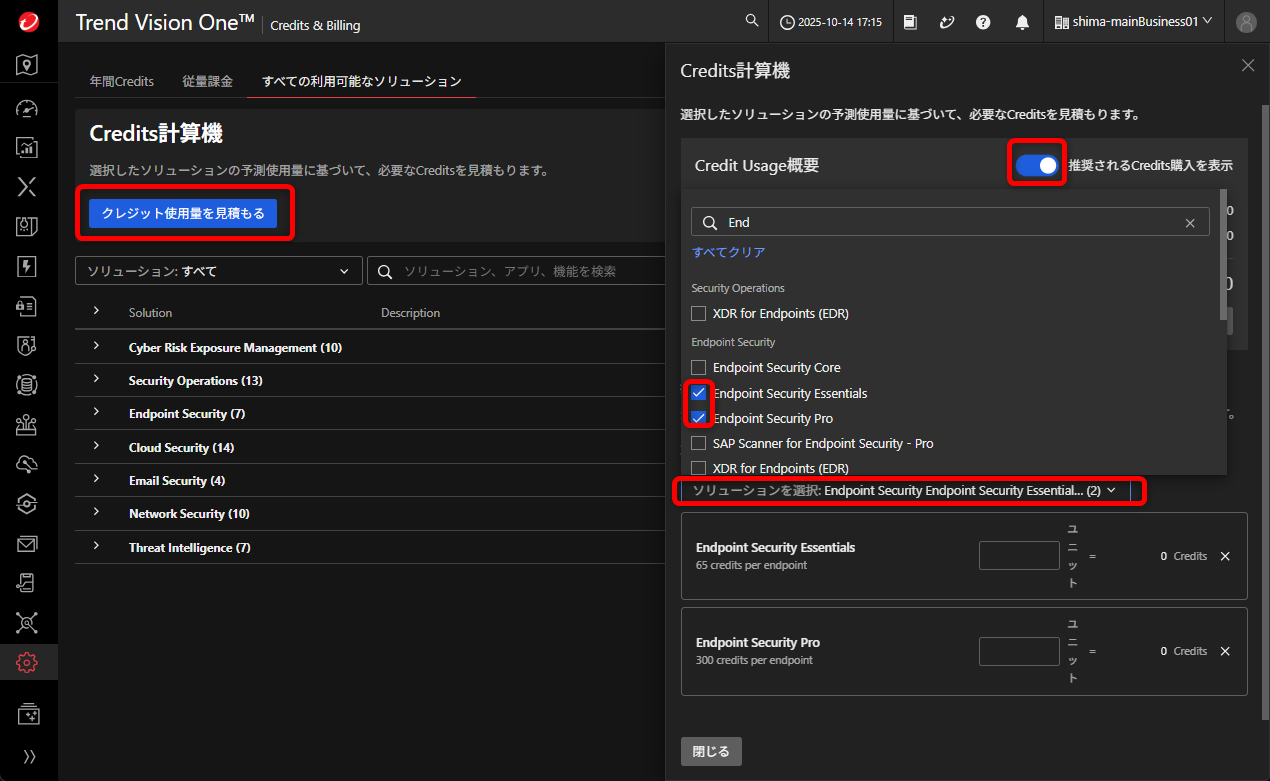Image resolution: width=1270 pixels, height=781 pixels.
Task: Expand the sidebar with double chevron icon
Action: pyautogui.click(x=29, y=757)
